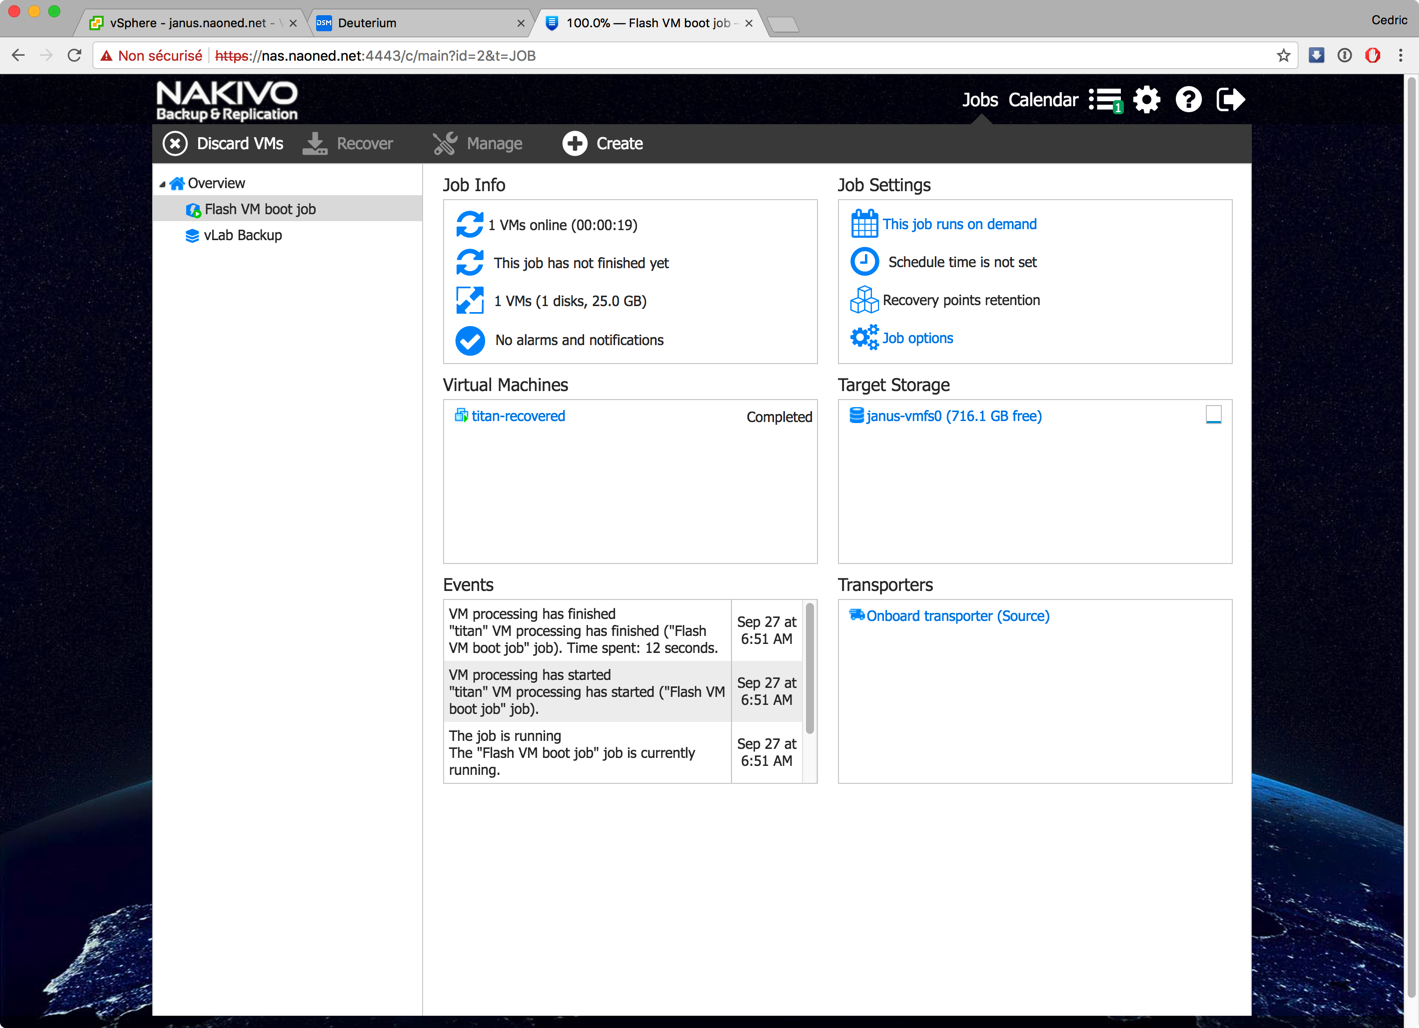Click the 'Completed' status text
The width and height of the screenshot is (1419, 1028).
pyautogui.click(x=779, y=417)
